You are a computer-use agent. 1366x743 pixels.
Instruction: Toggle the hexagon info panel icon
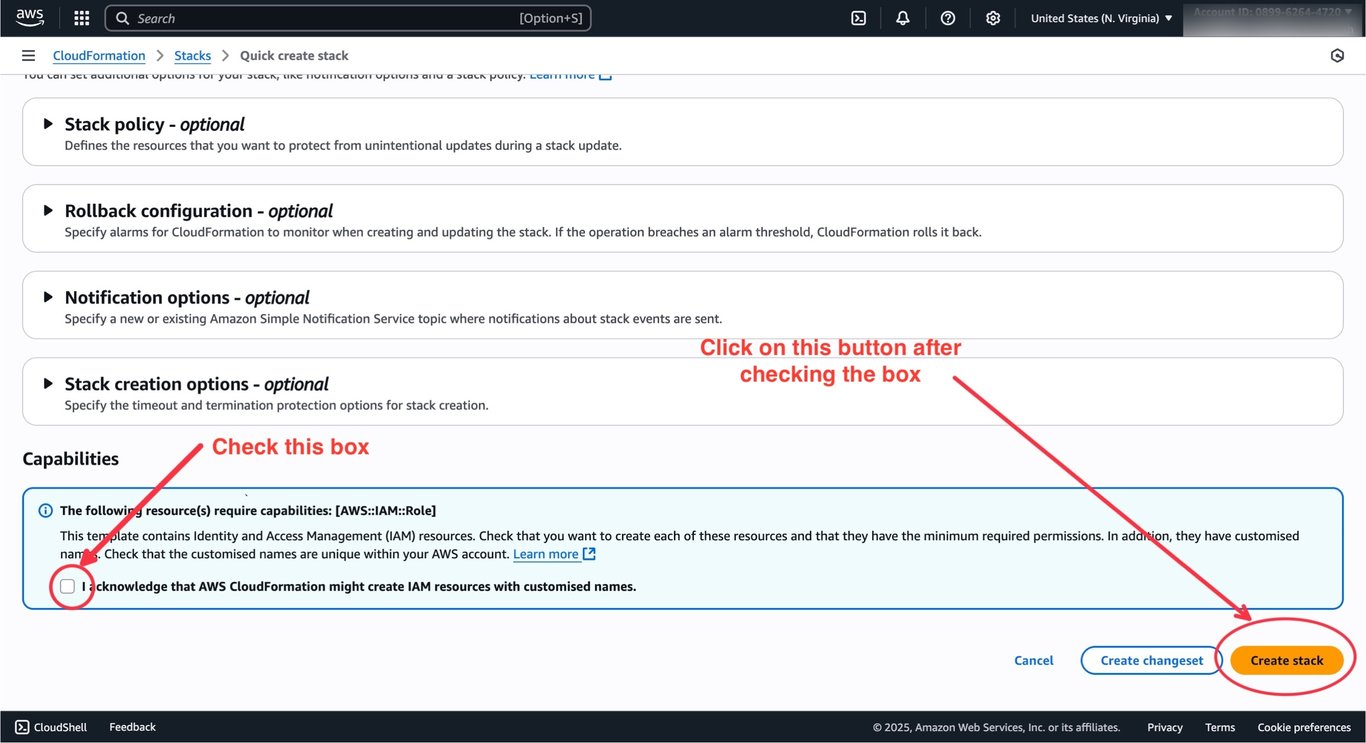tap(1337, 56)
